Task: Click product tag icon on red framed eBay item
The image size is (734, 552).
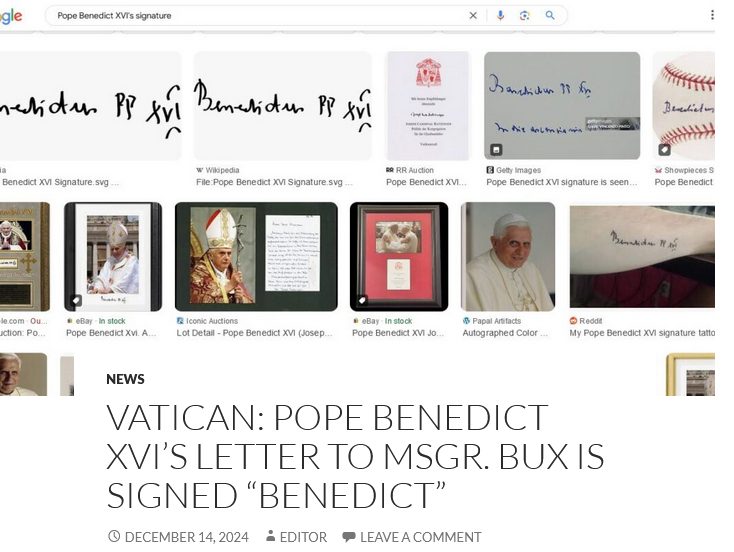Action: [362, 300]
